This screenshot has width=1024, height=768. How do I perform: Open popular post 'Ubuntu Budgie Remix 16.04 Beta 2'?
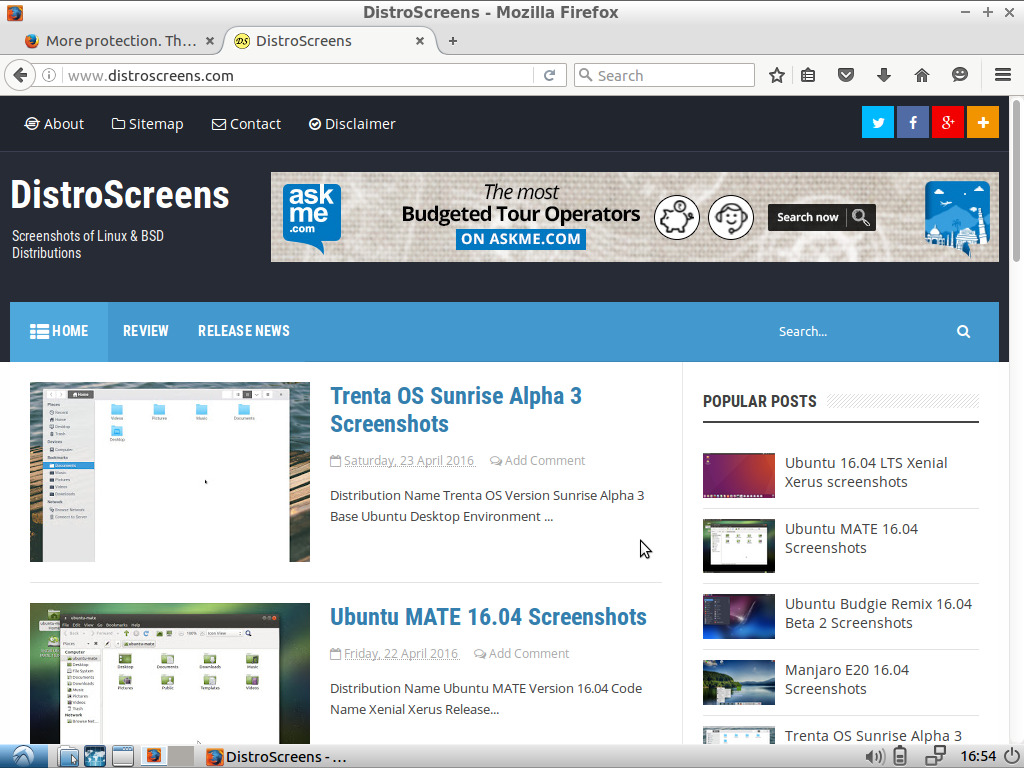878,613
